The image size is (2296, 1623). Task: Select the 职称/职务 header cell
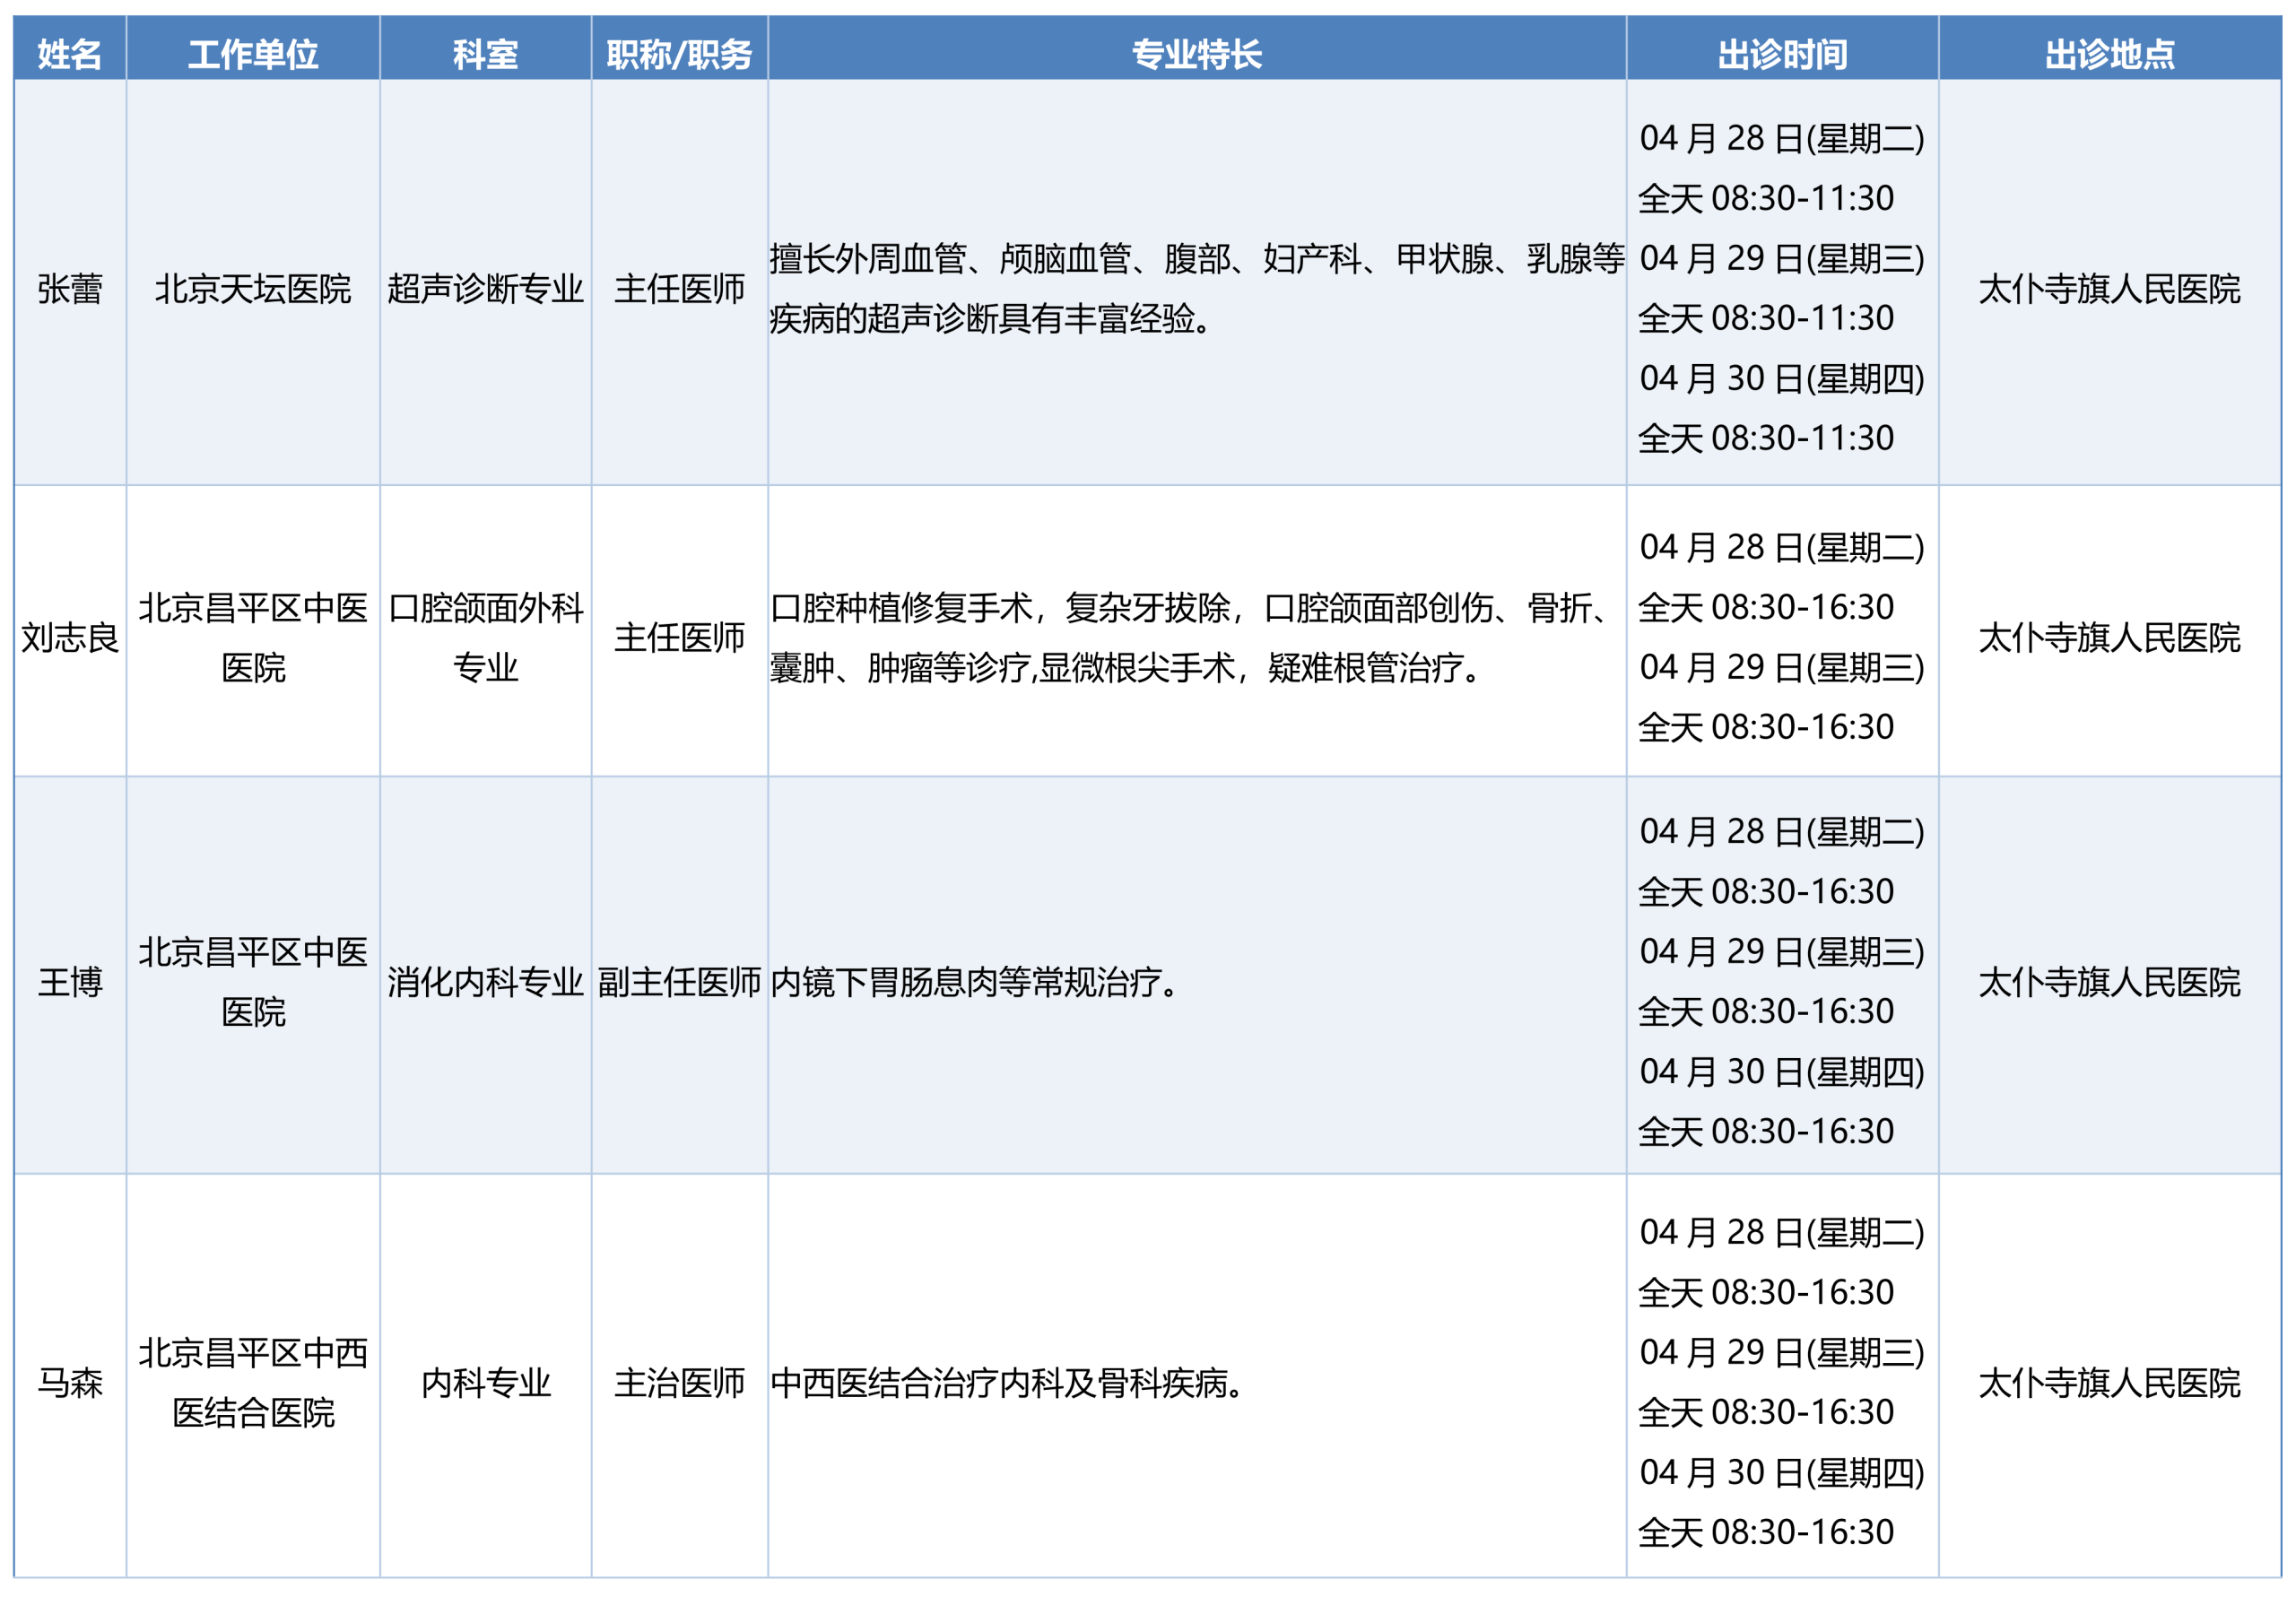pyautogui.click(x=679, y=53)
